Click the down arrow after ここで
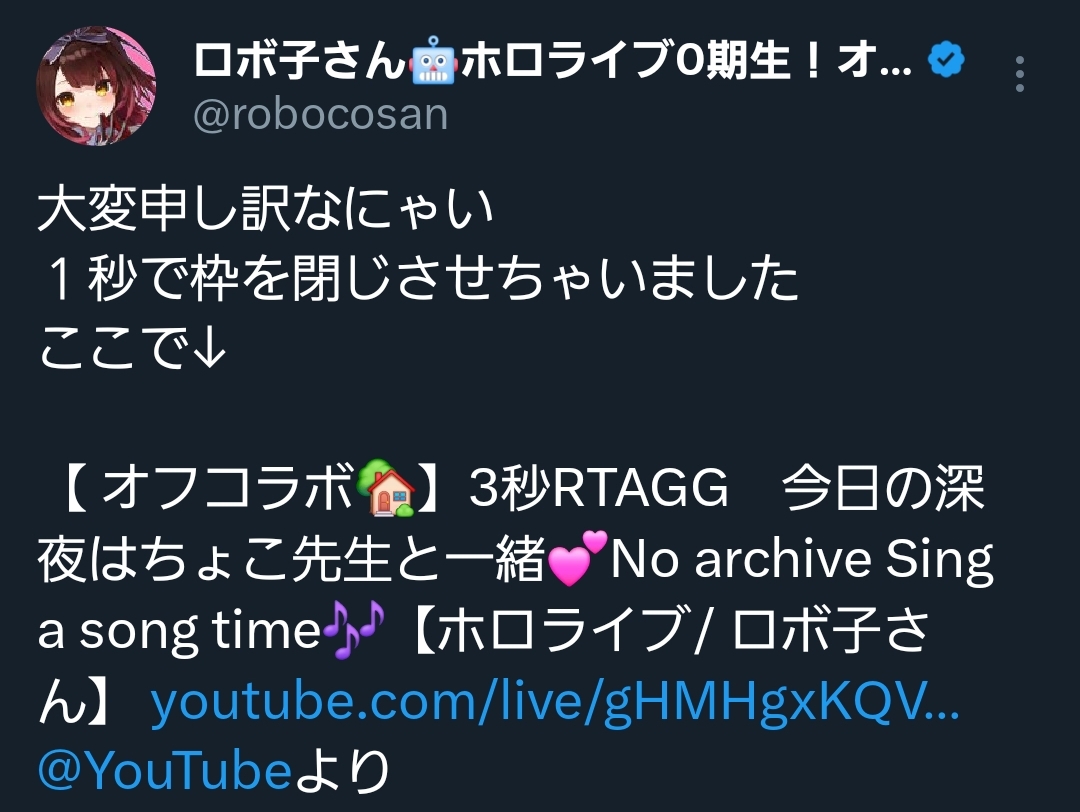1080x812 pixels. tap(209, 349)
